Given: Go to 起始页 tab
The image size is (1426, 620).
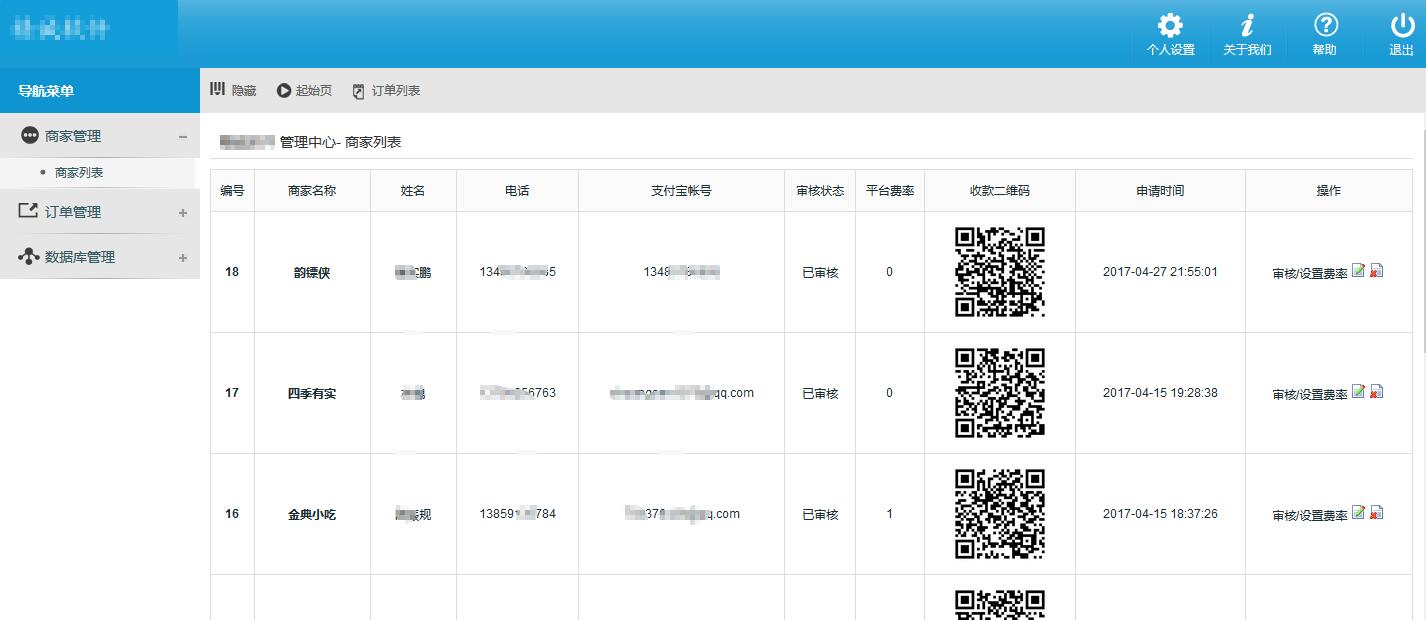Looking at the screenshot, I should pos(314,90).
